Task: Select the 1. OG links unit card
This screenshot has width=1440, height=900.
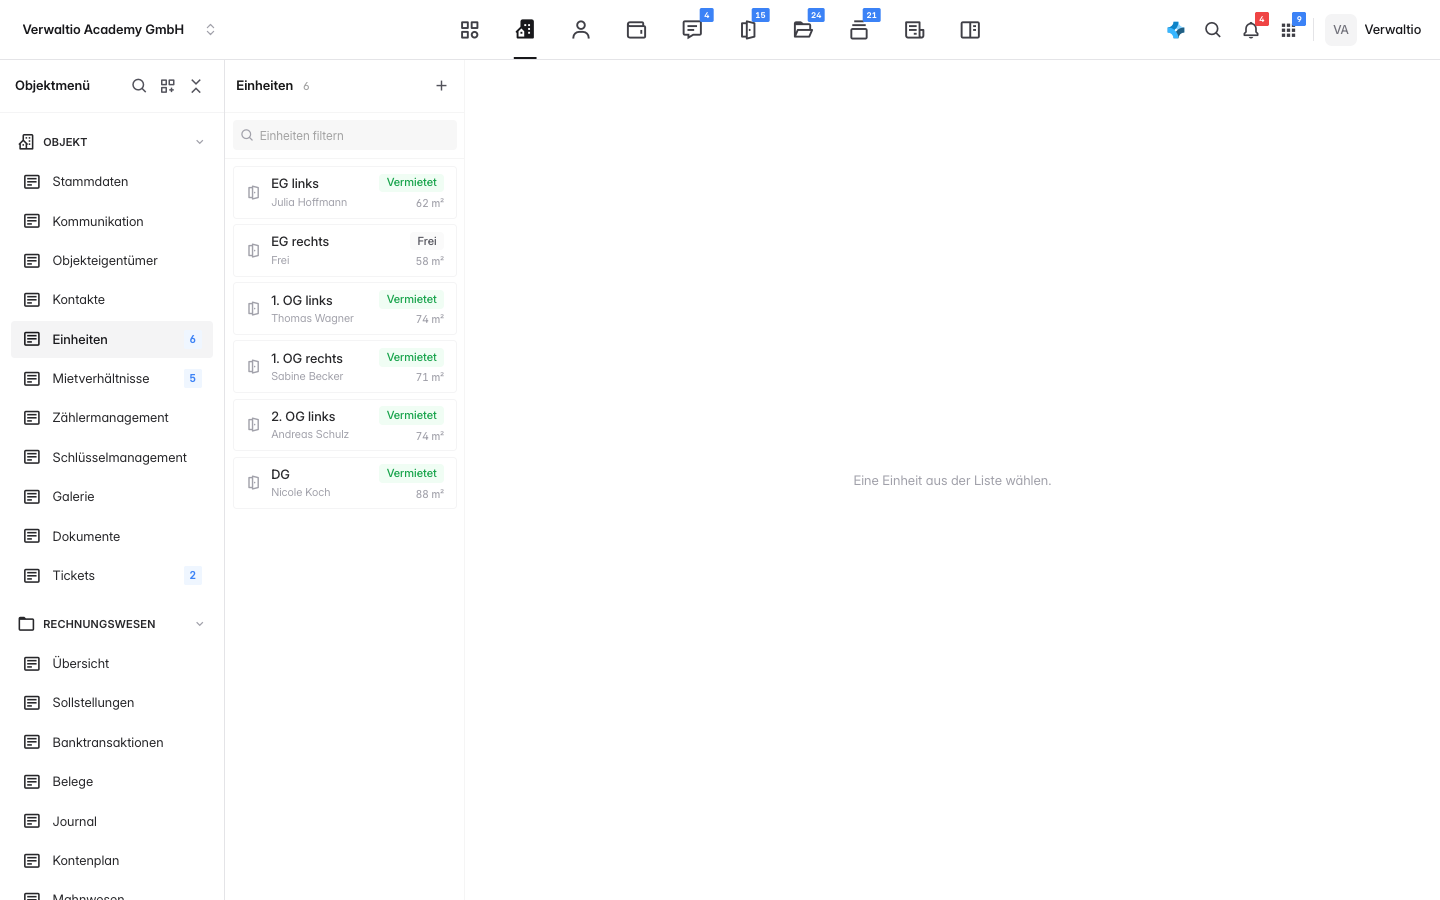Action: coord(345,308)
